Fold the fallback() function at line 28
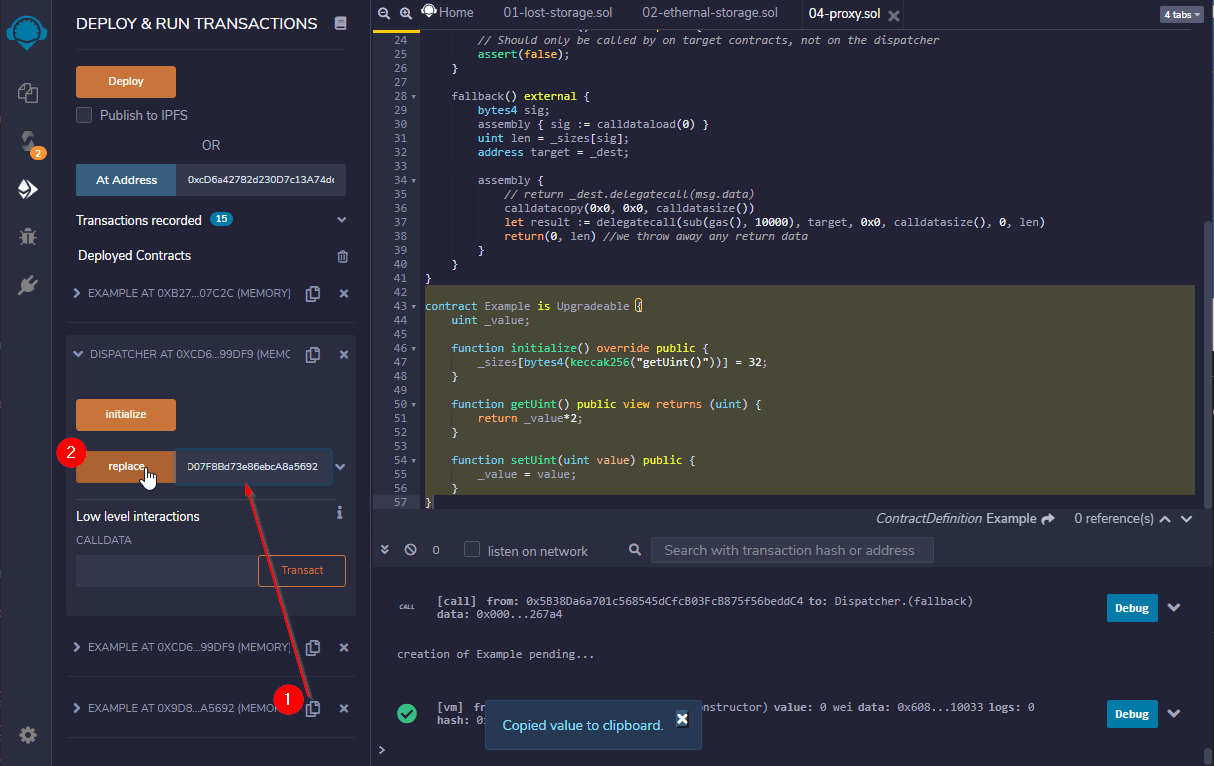The image size is (1214, 766). (x=414, y=97)
